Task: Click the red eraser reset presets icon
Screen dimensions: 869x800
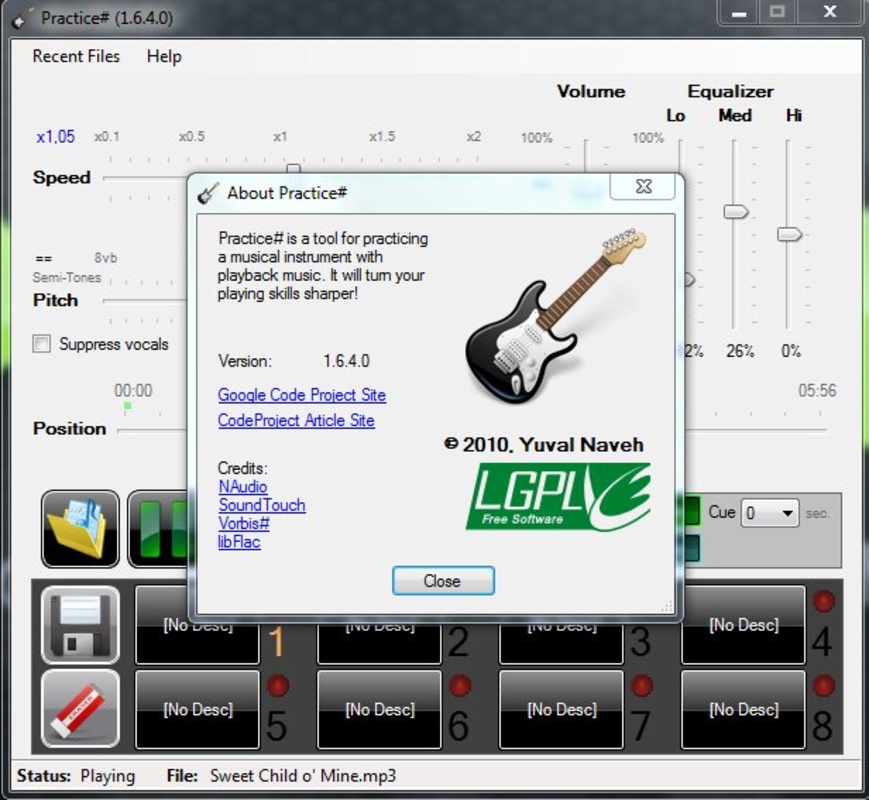Action: tap(80, 709)
